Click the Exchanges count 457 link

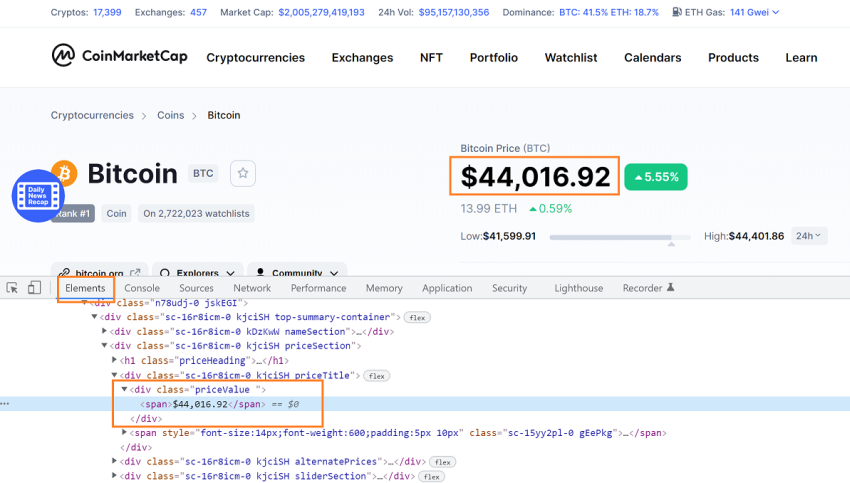pyautogui.click(x=198, y=12)
